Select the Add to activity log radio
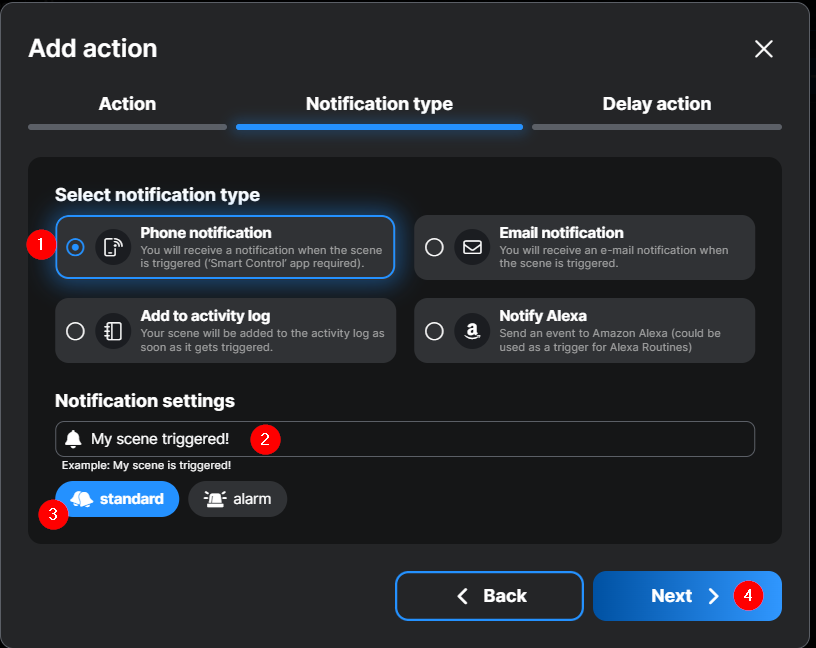This screenshot has width=816, height=648. pyautogui.click(x=75, y=331)
